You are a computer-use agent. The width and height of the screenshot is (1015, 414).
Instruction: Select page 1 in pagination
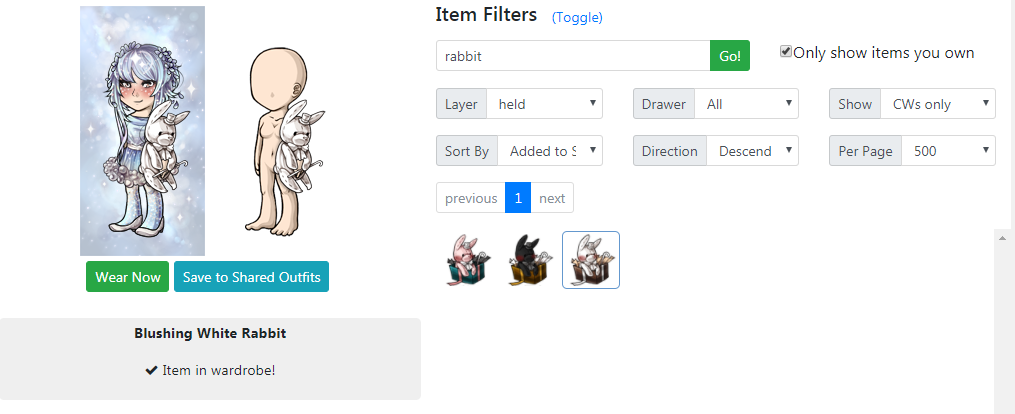518,198
